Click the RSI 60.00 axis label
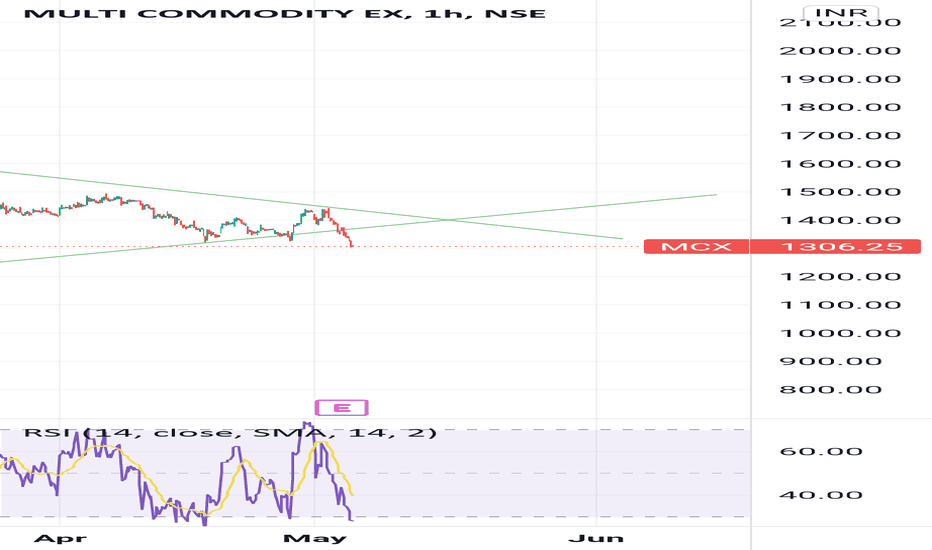Image resolution: width=932 pixels, height=550 pixels. [821, 452]
